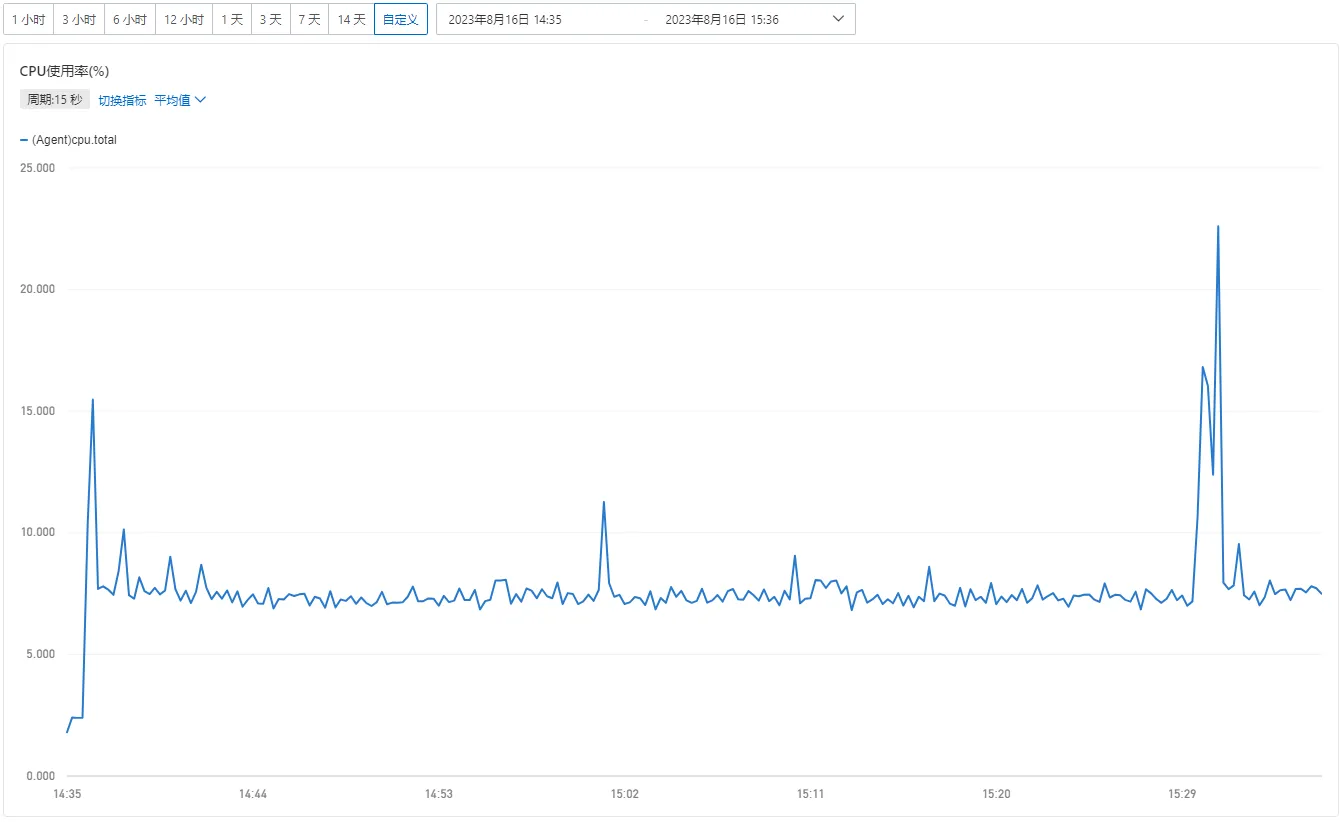
Task: Edit start time 2023年8月16日 14:35
Action: point(505,19)
